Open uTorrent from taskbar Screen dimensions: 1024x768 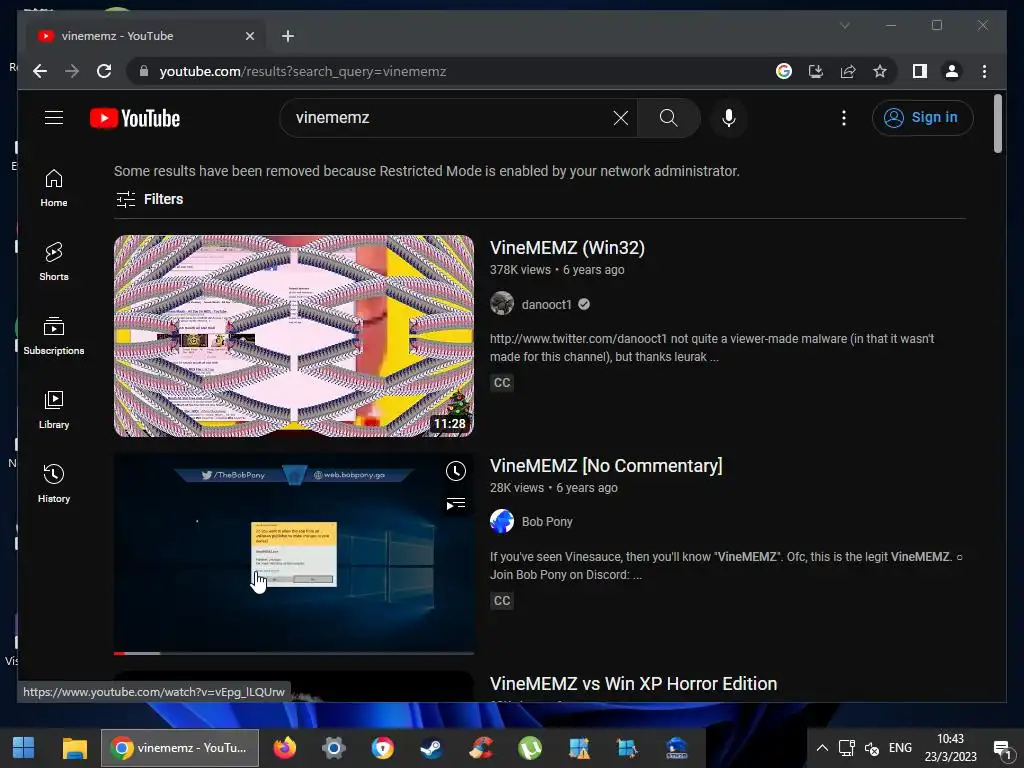tap(530, 748)
